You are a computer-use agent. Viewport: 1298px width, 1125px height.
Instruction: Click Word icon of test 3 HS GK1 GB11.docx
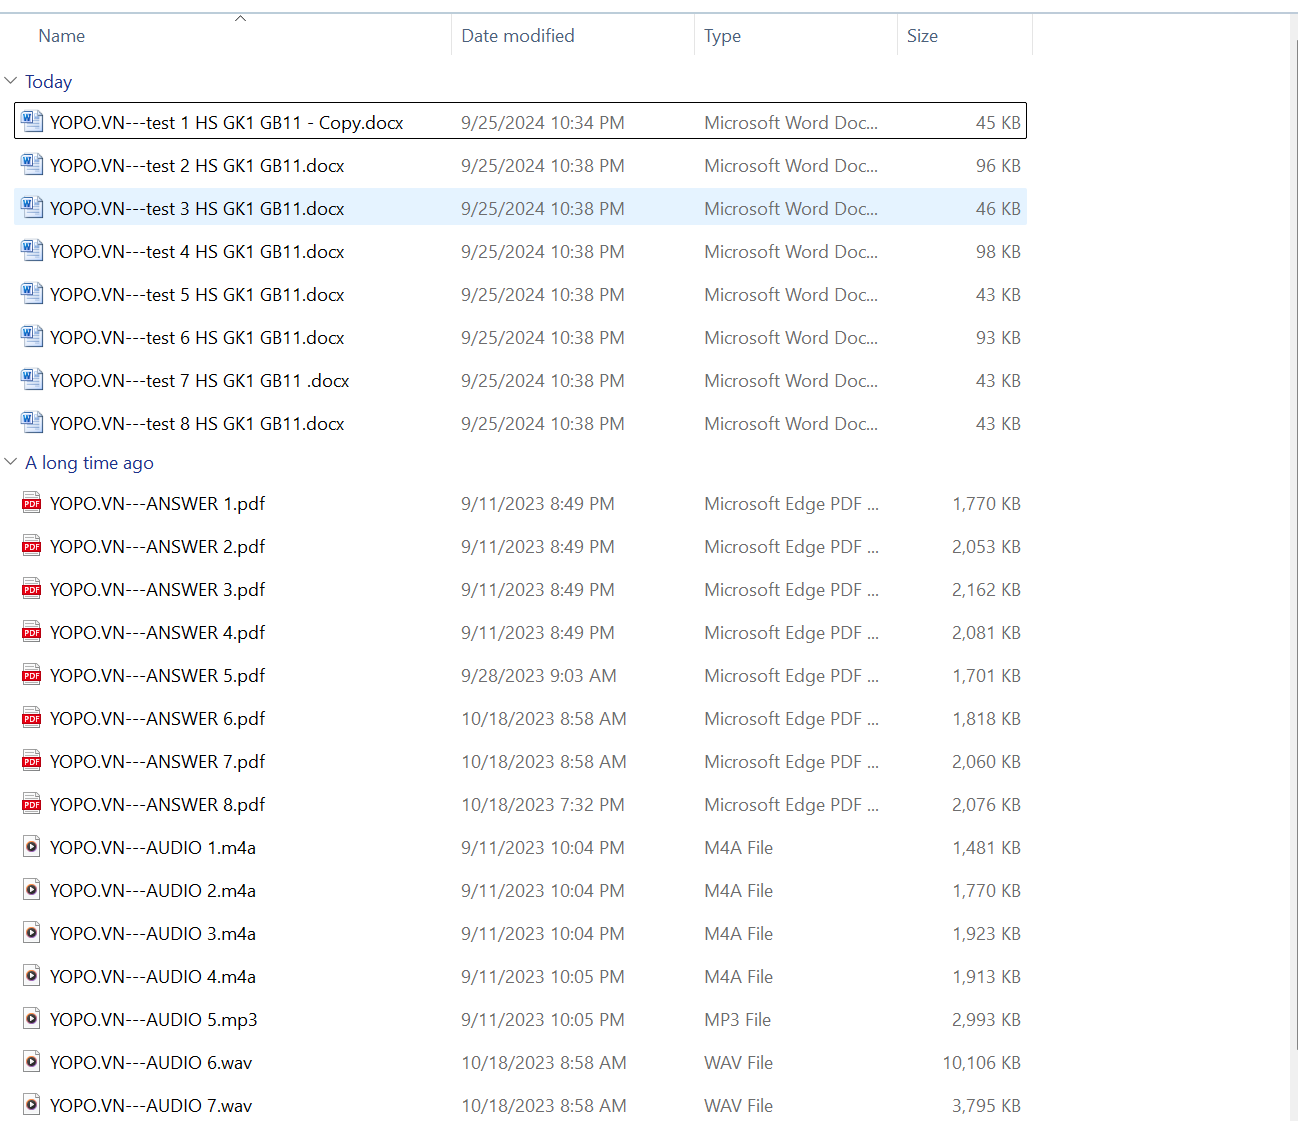32,208
